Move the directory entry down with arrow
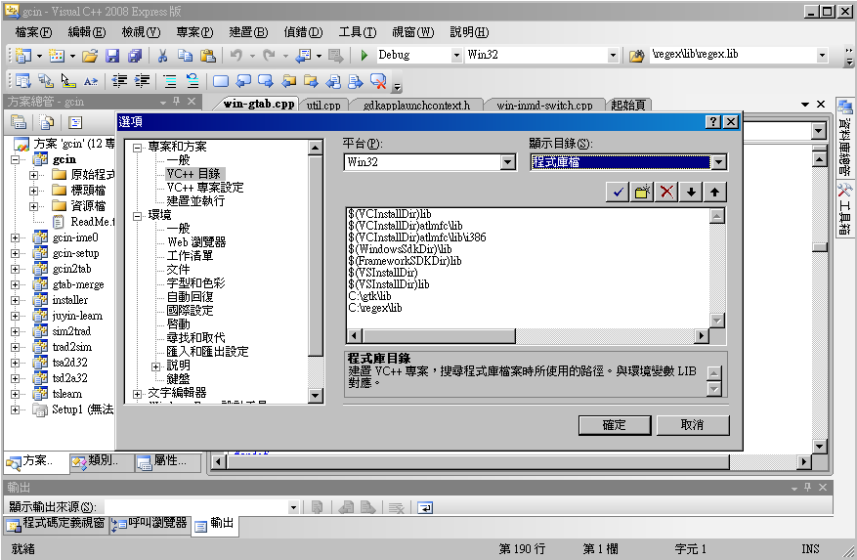Viewport: 857px width, 560px height. 691,191
